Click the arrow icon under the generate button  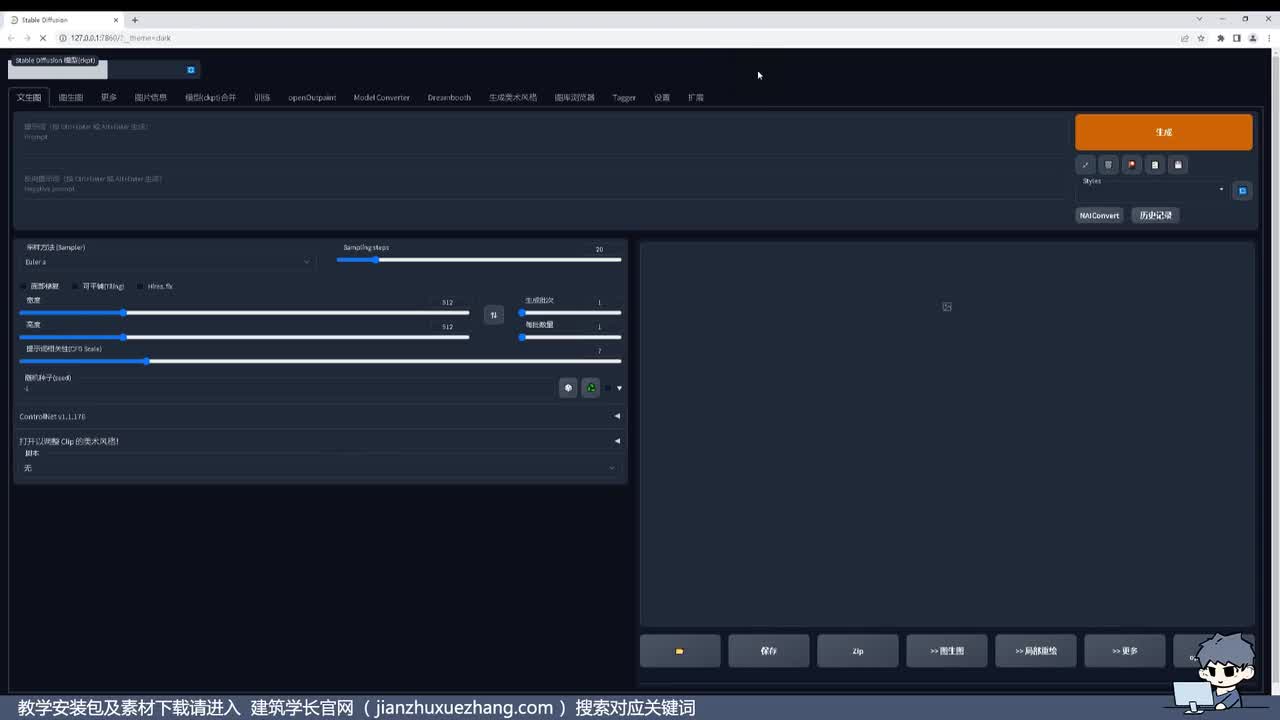[1085, 165]
